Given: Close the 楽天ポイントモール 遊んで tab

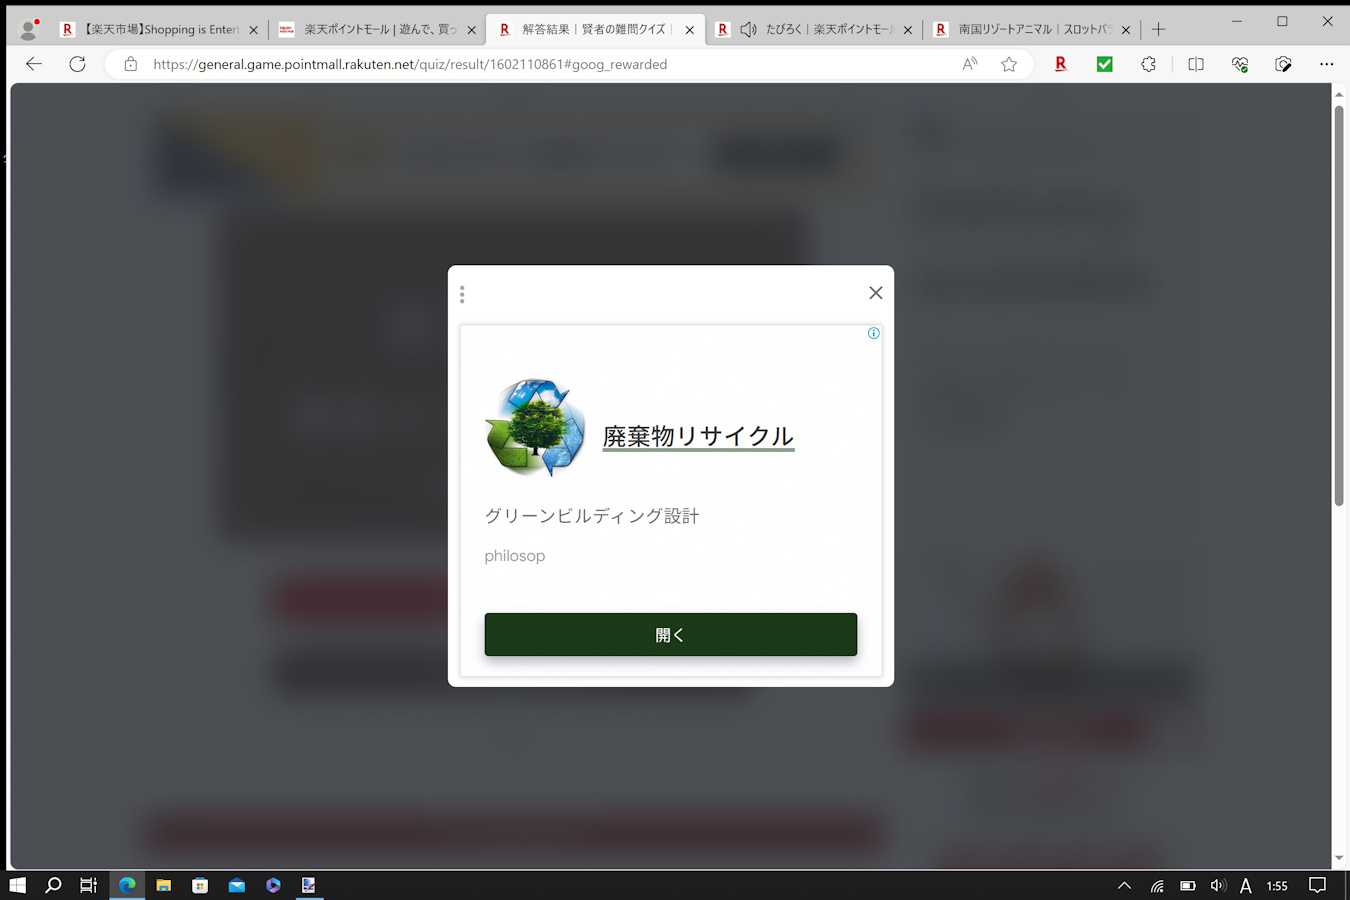Looking at the screenshot, I should pyautogui.click(x=471, y=30).
